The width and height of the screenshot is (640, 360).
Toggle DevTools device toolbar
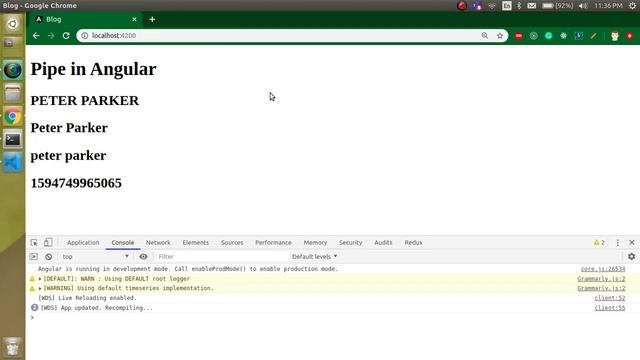[x=48, y=242]
